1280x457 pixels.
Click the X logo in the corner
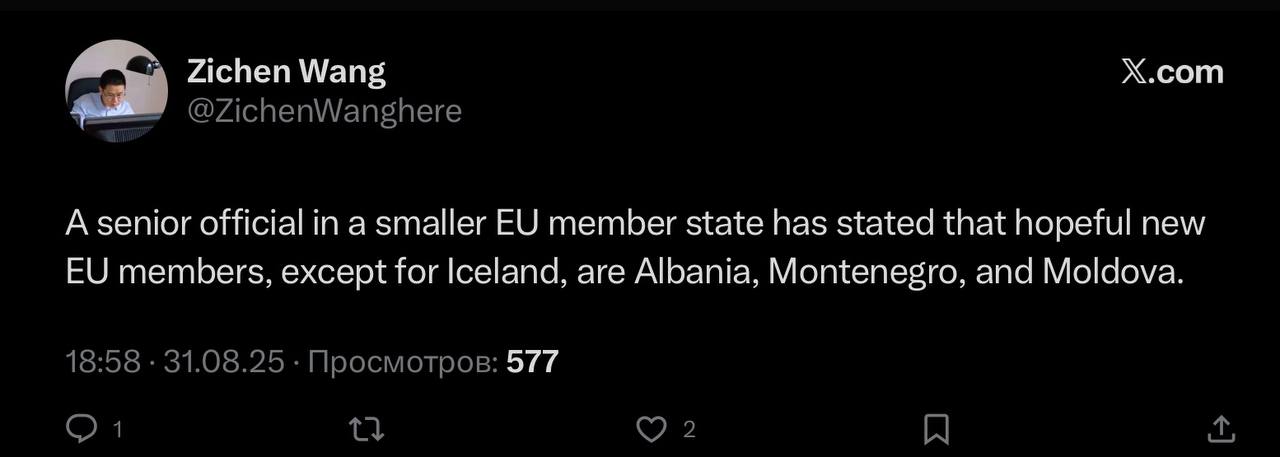pyautogui.click(x=1135, y=72)
